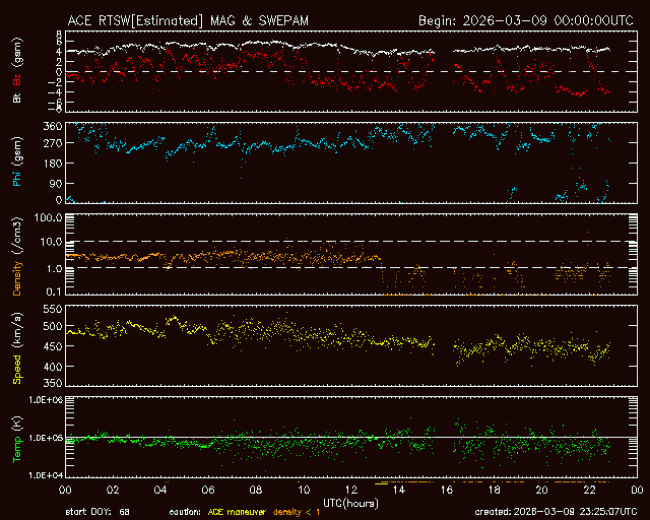650x520 pixels.
Task: Click the "UTC(hours)" x-axis title
Action: [x=351, y=503]
